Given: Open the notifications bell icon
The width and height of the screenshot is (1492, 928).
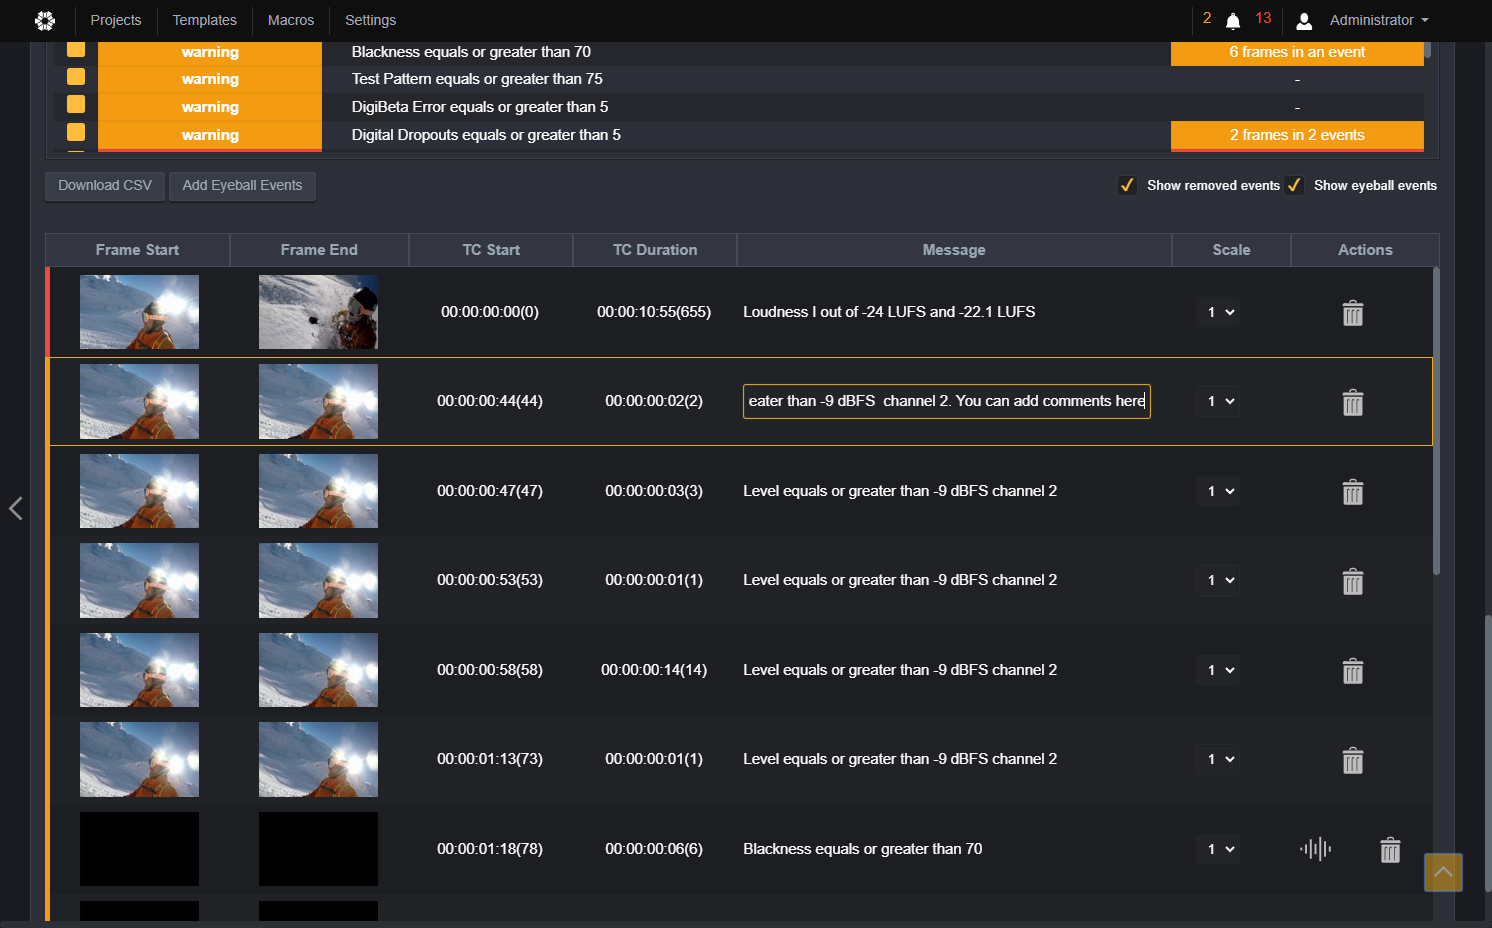Looking at the screenshot, I should (1233, 21).
